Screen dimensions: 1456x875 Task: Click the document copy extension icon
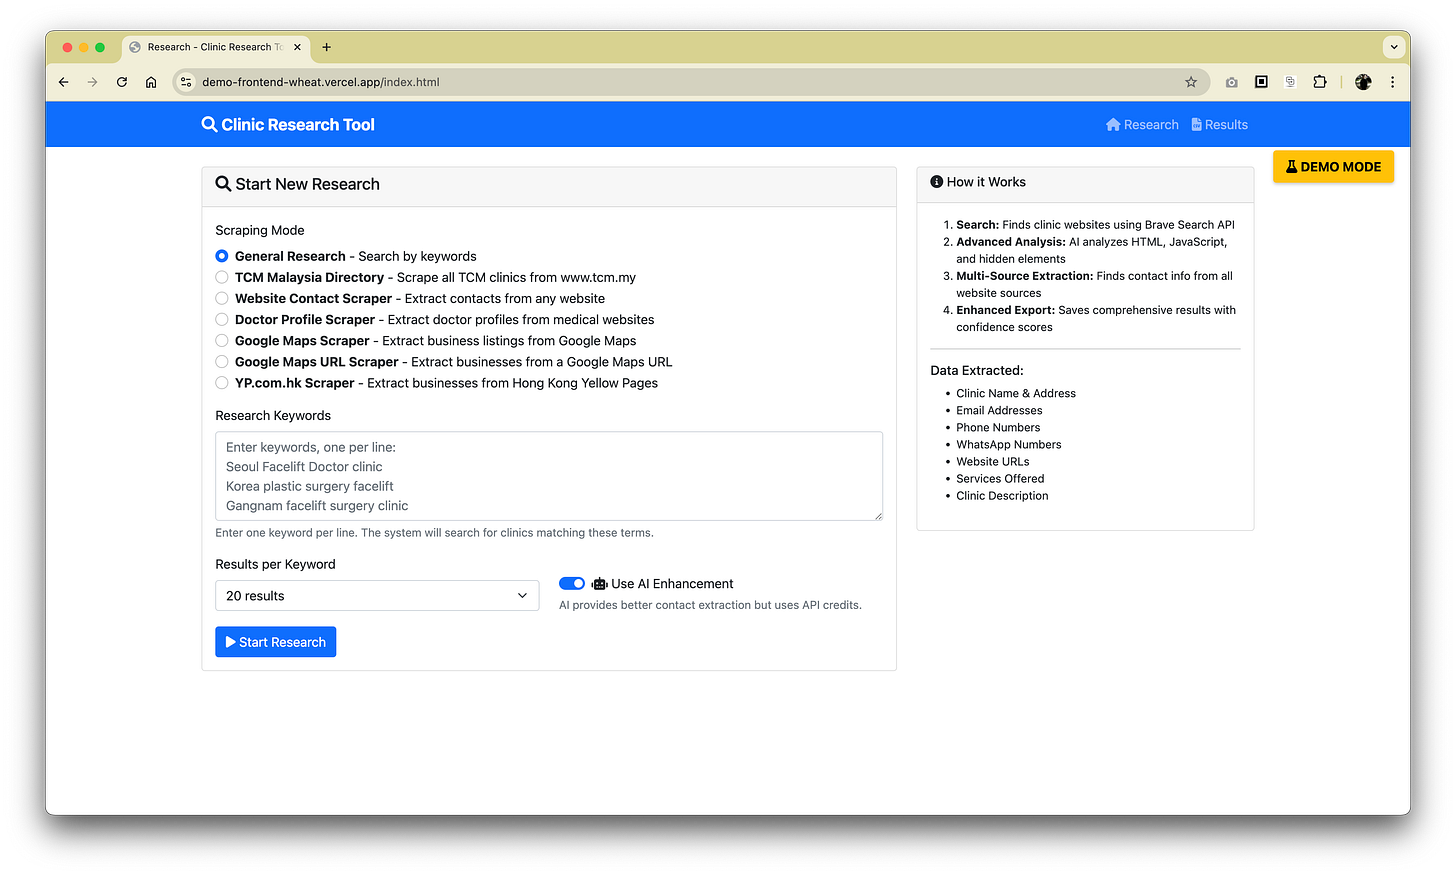[1290, 82]
